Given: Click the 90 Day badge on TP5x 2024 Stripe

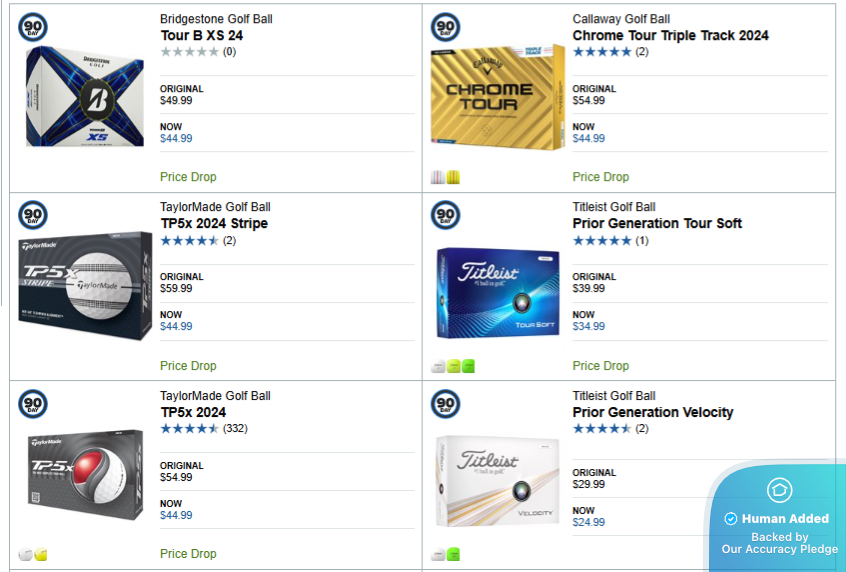Looking at the screenshot, I should [x=33, y=215].
